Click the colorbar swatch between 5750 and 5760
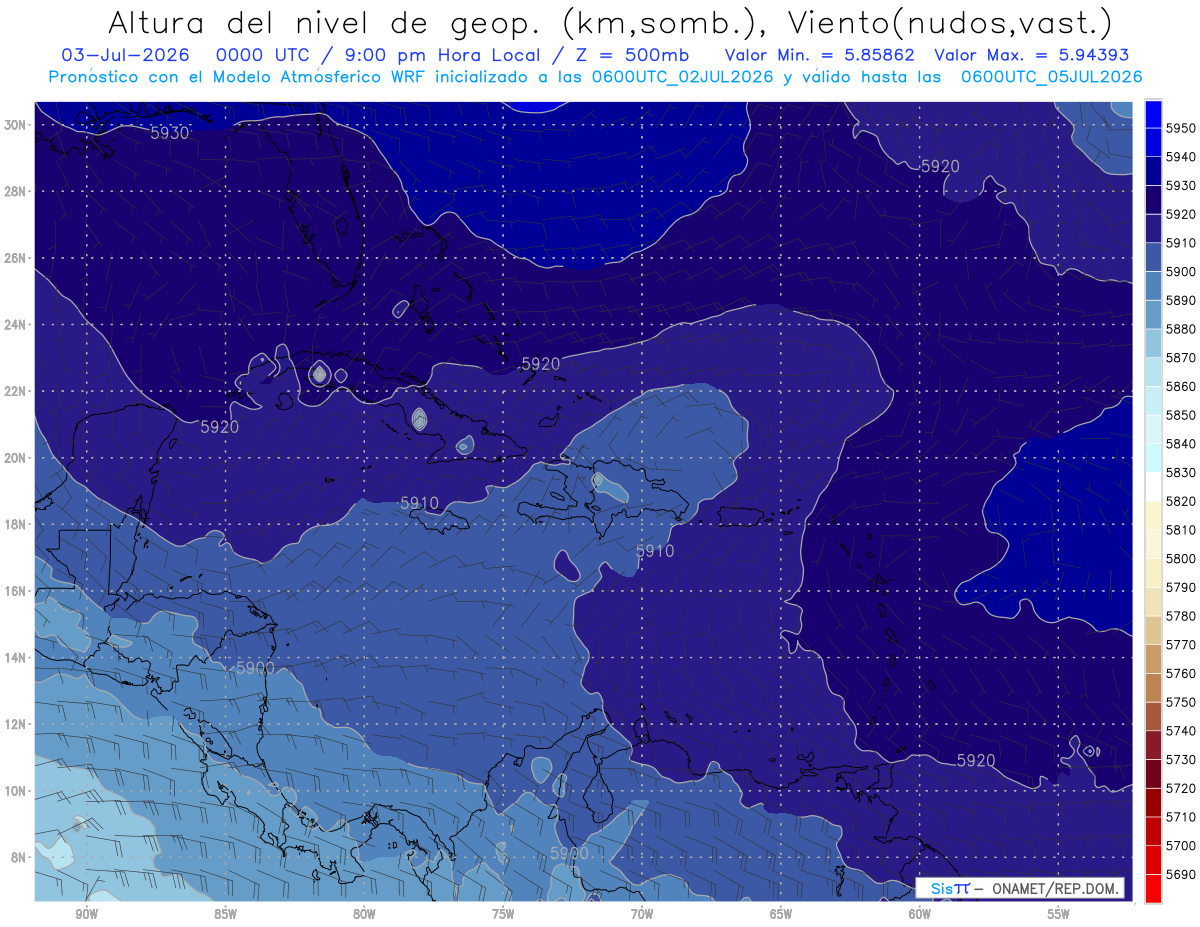The height and width of the screenshot is (927, 1200). coord(1153,687)
